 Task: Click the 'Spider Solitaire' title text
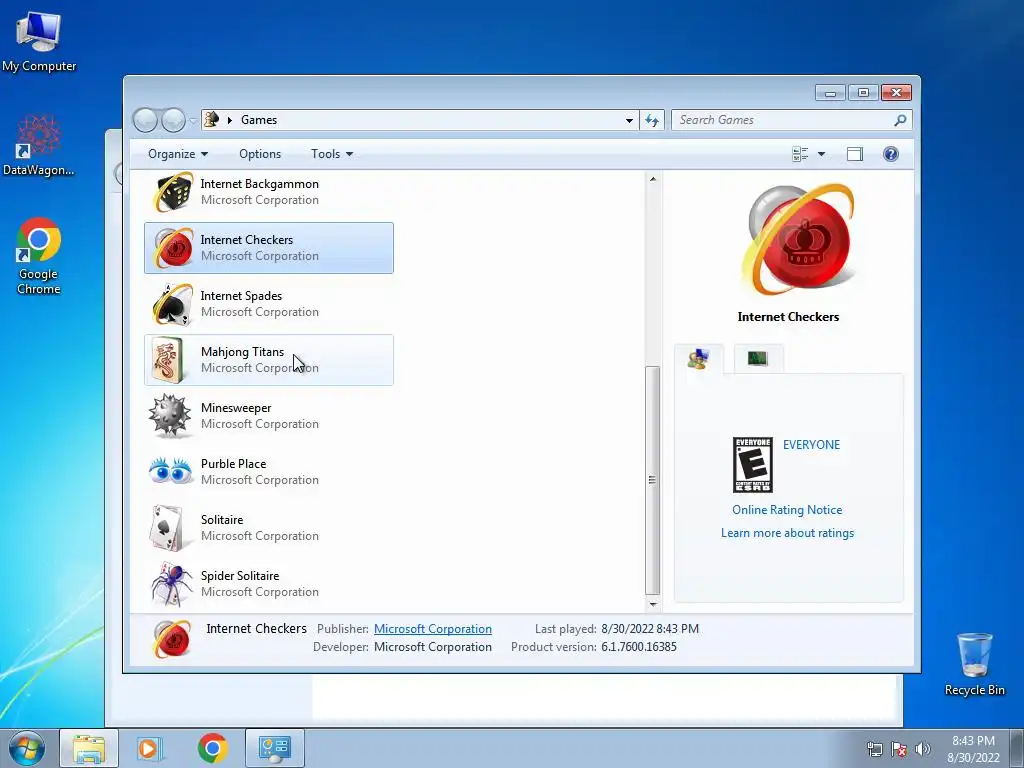coord(240,576)
